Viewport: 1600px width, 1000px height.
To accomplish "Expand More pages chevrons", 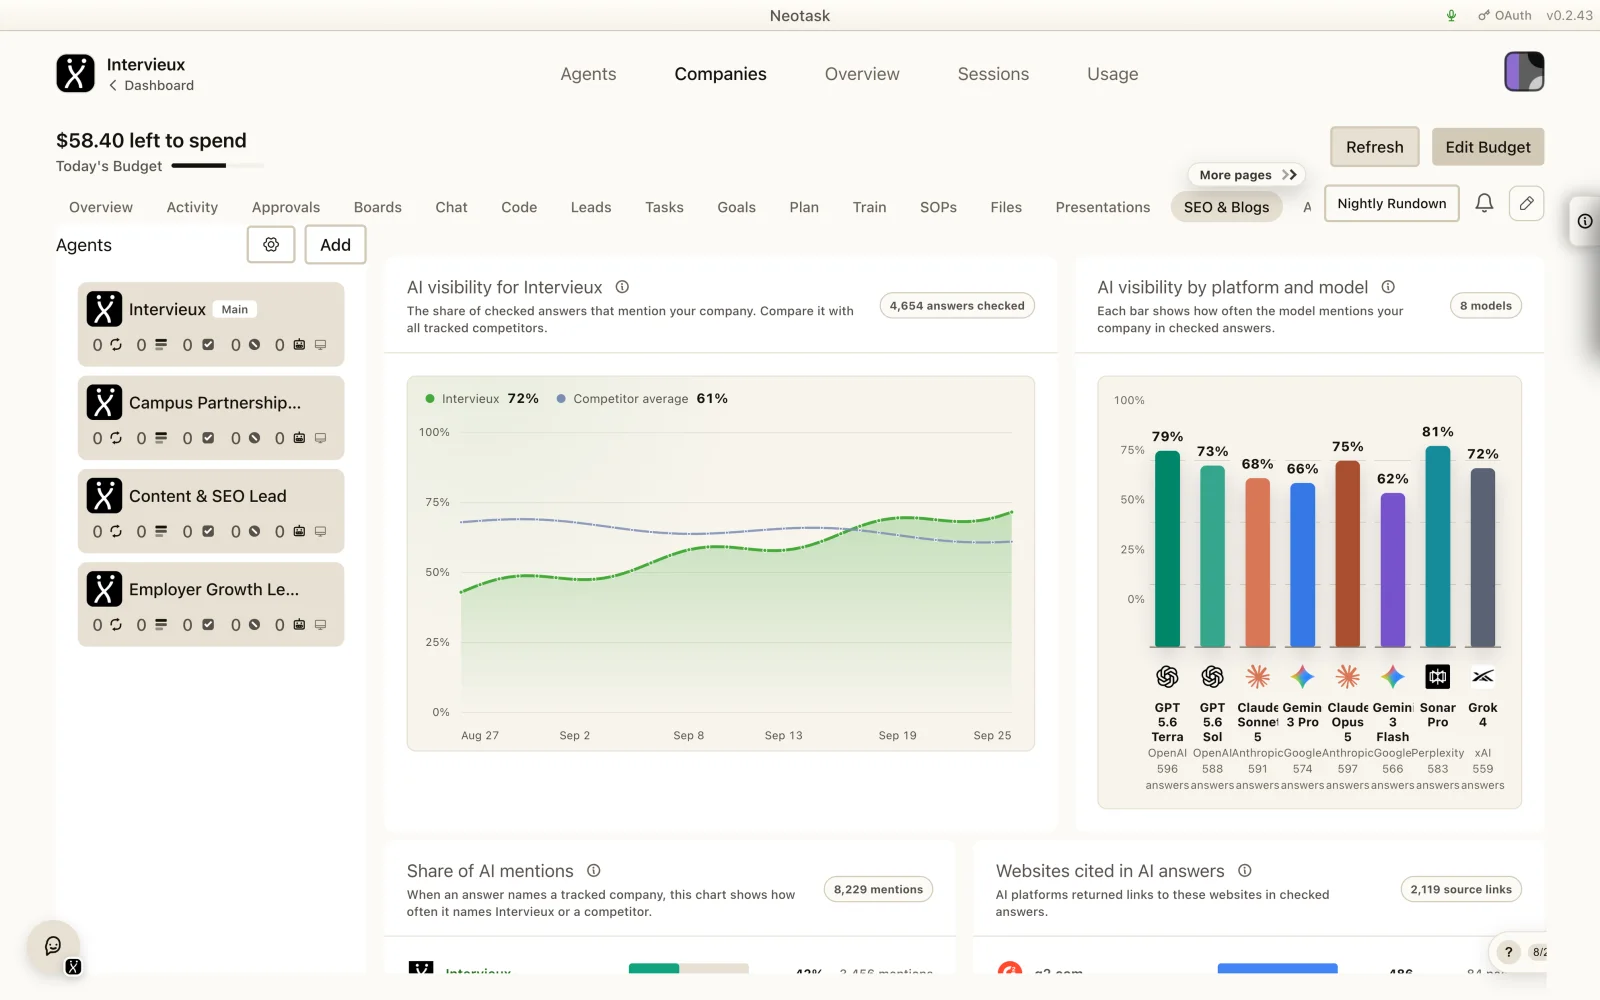I will (x=1289, y=175).
